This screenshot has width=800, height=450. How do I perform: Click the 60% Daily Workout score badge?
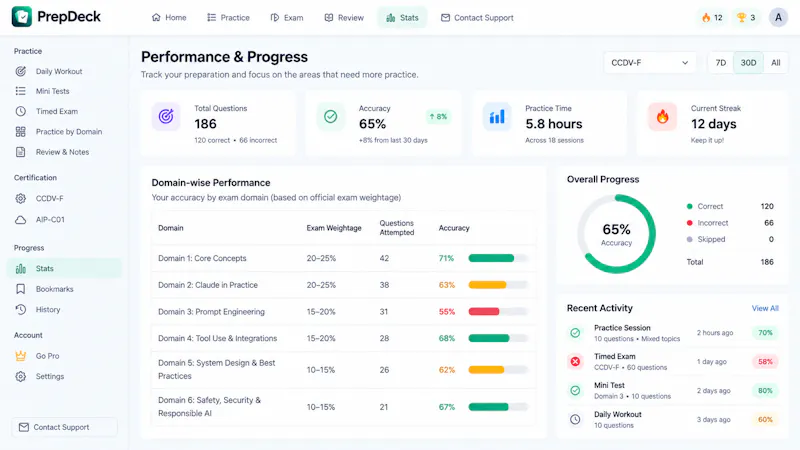pos(765,419)
